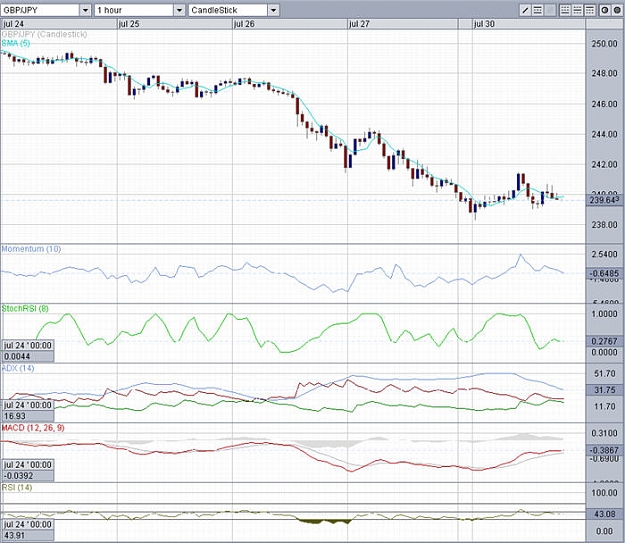Image resolution: width=625 pixels, height=543 pixels.
Task: Select the MACD (12, 26, 9) indicator label
Action: 33,428
